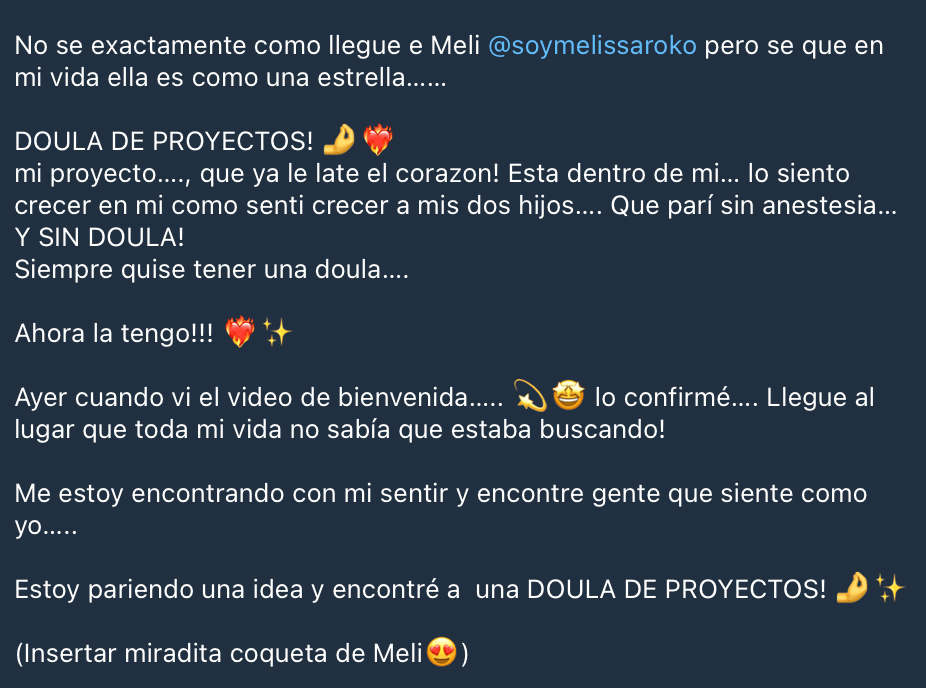Click the pinched fingers emoji on the Estoy pariendo line
The height and width of the screenshot is (688, 926).
point(852,588)
